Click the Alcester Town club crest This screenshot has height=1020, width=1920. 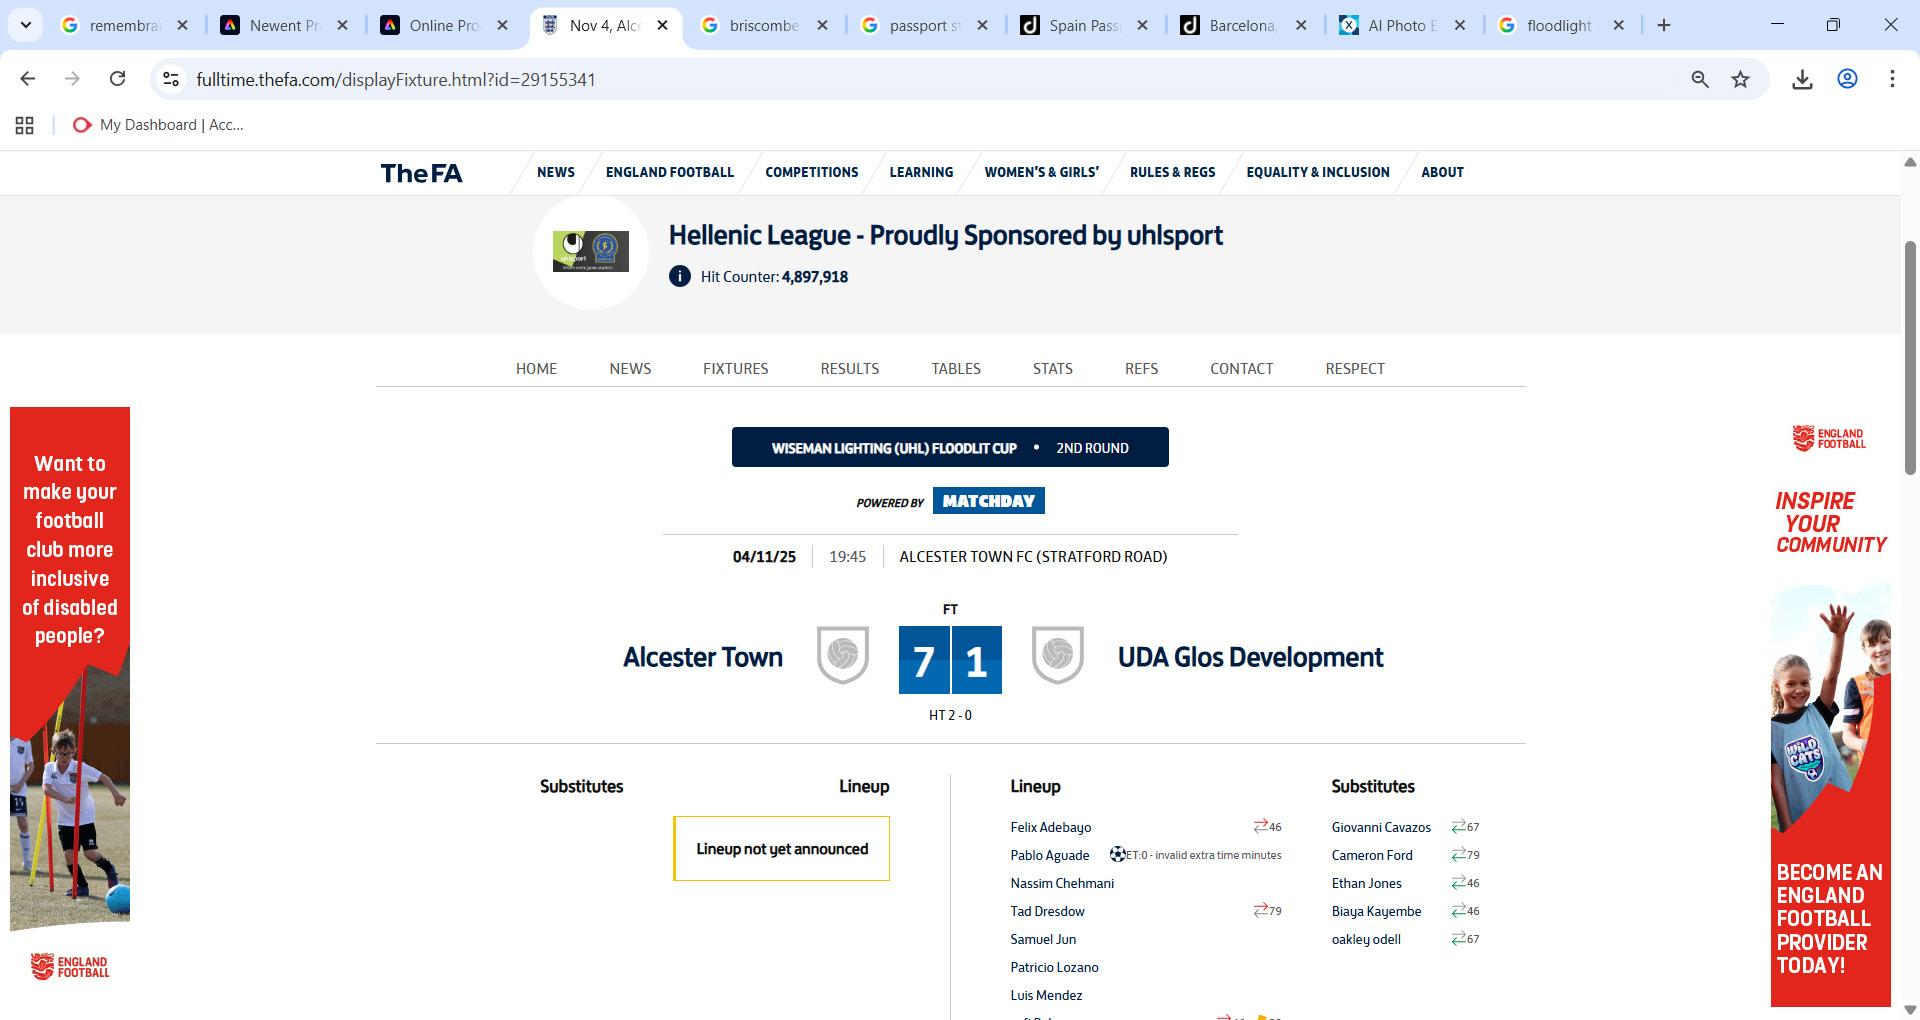(843, 655)
